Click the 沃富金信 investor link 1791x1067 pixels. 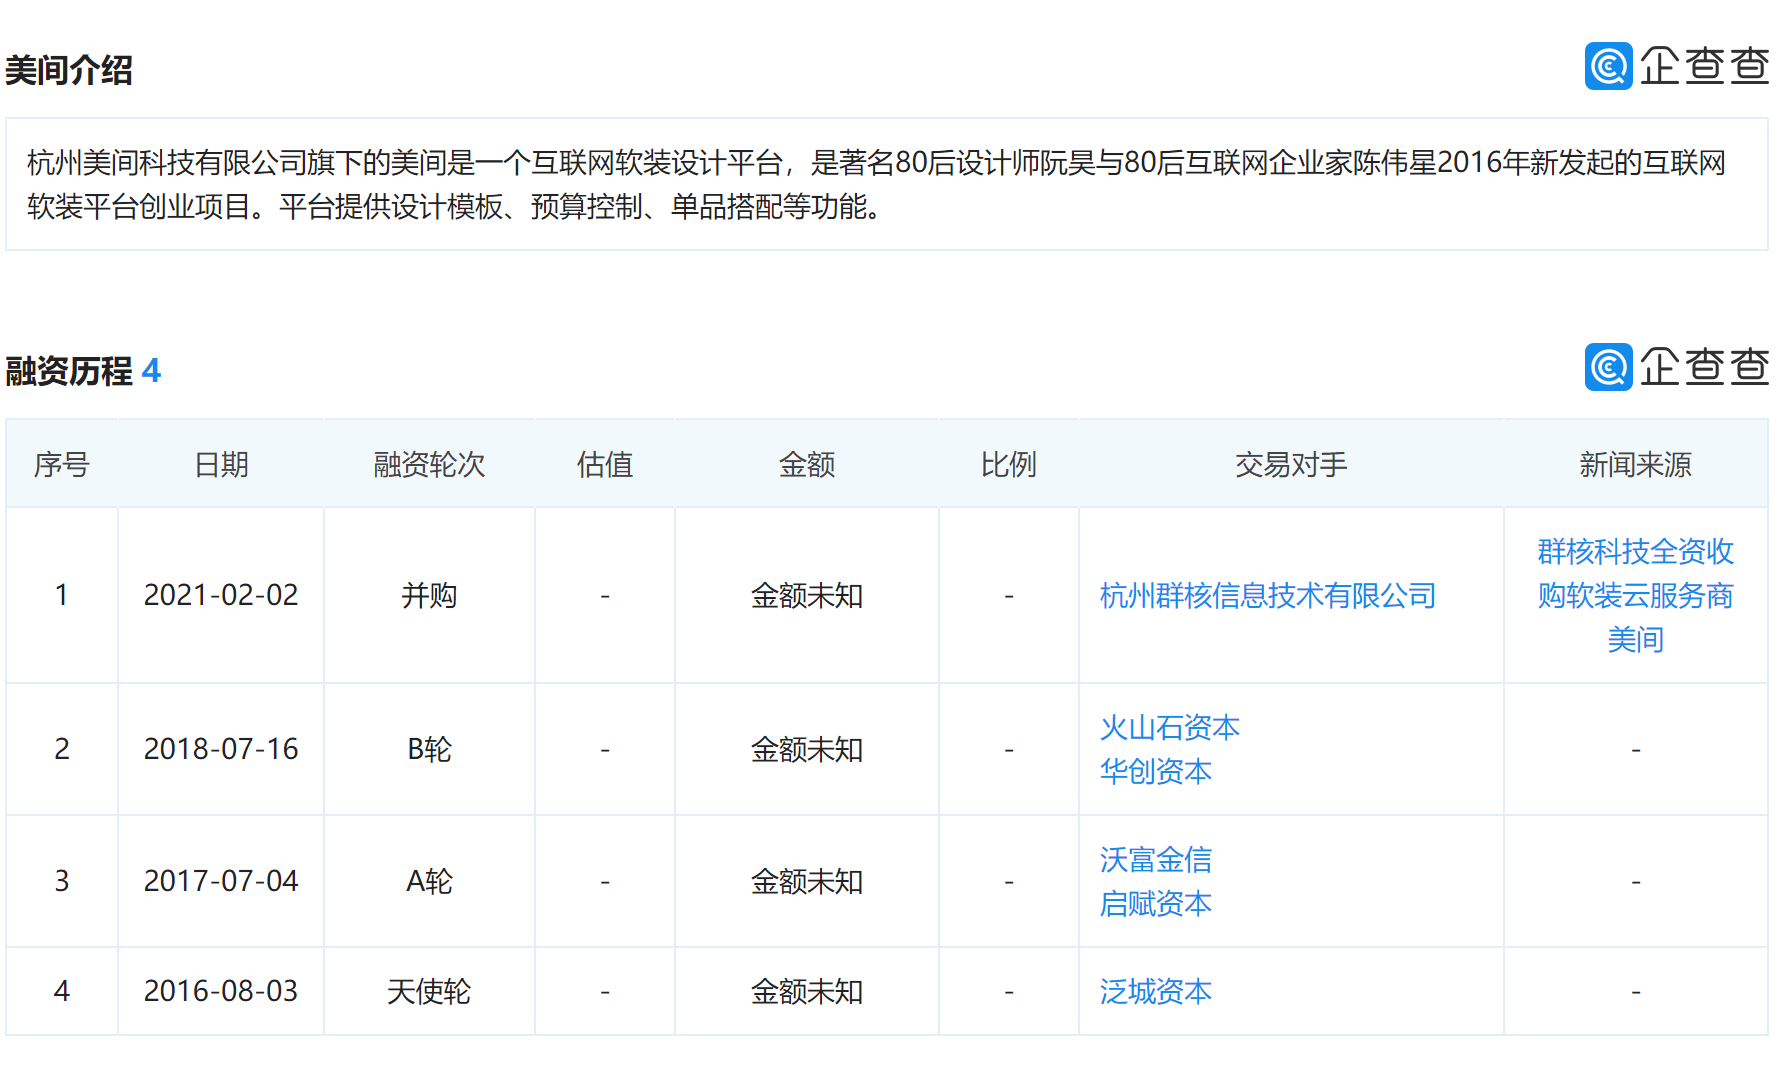(x=1156, y=860)
